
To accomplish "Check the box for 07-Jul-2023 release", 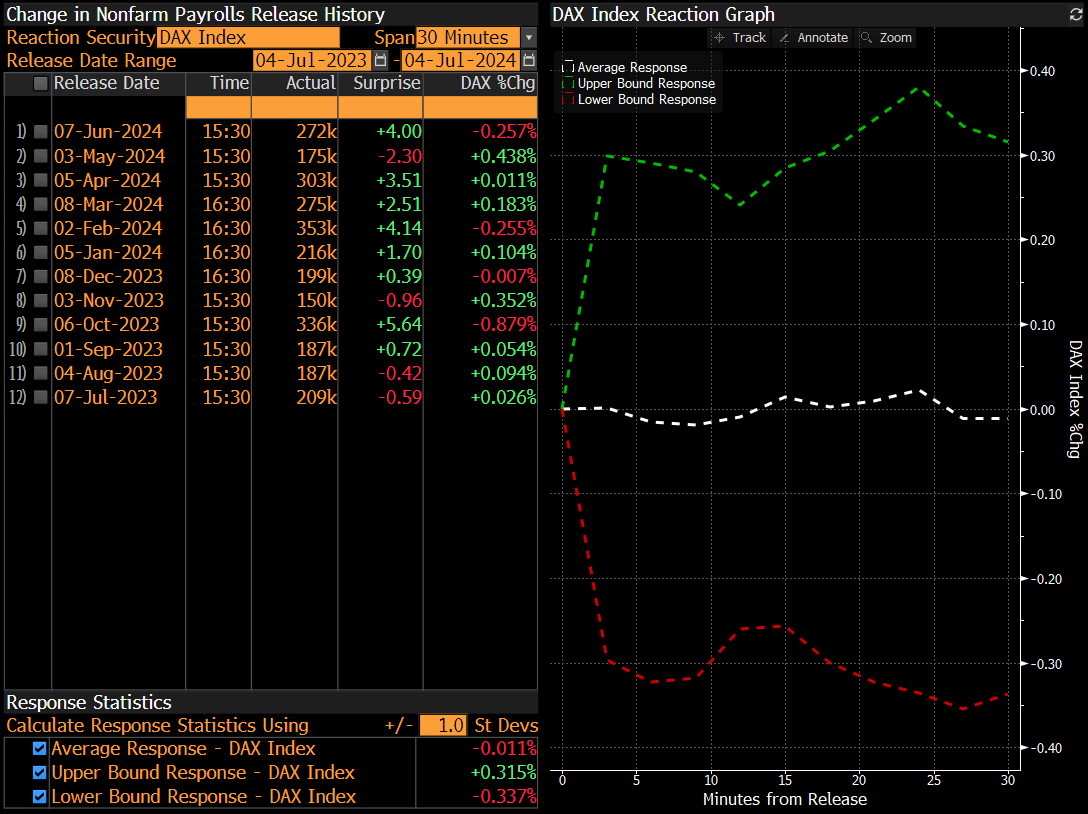I will (41, 397).
